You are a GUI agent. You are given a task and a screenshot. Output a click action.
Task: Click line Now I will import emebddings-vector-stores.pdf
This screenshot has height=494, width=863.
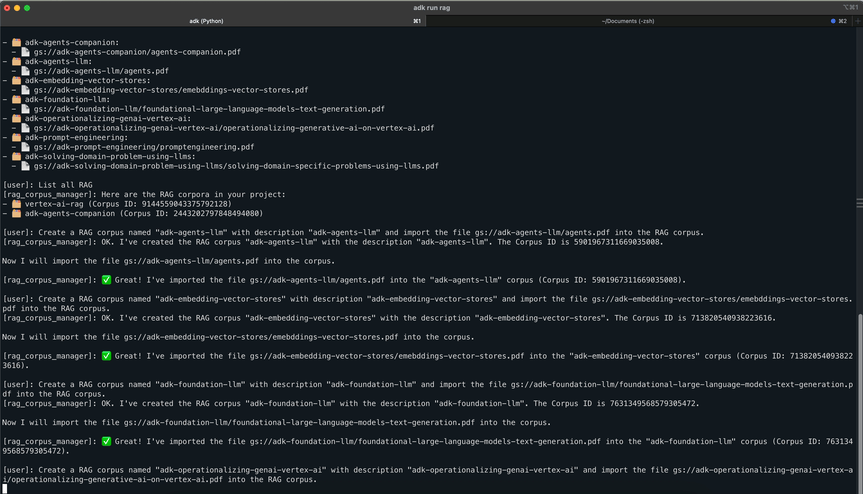238,337
